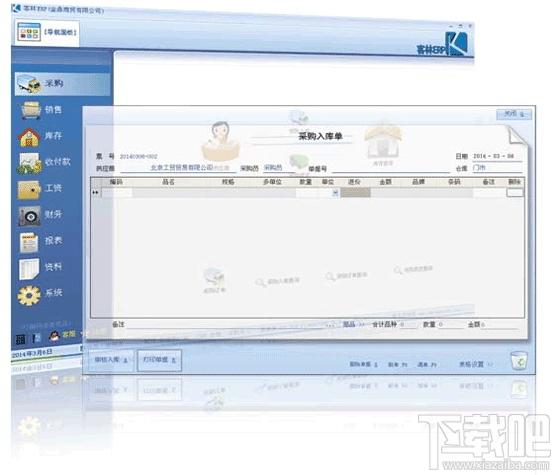Click the 客林ERP logo at top right

click(442, 44)
